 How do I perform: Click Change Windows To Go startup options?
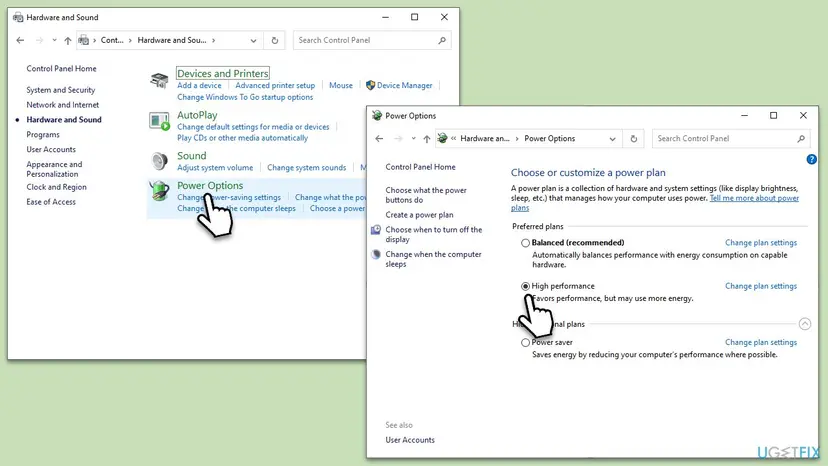coord(245,97)
